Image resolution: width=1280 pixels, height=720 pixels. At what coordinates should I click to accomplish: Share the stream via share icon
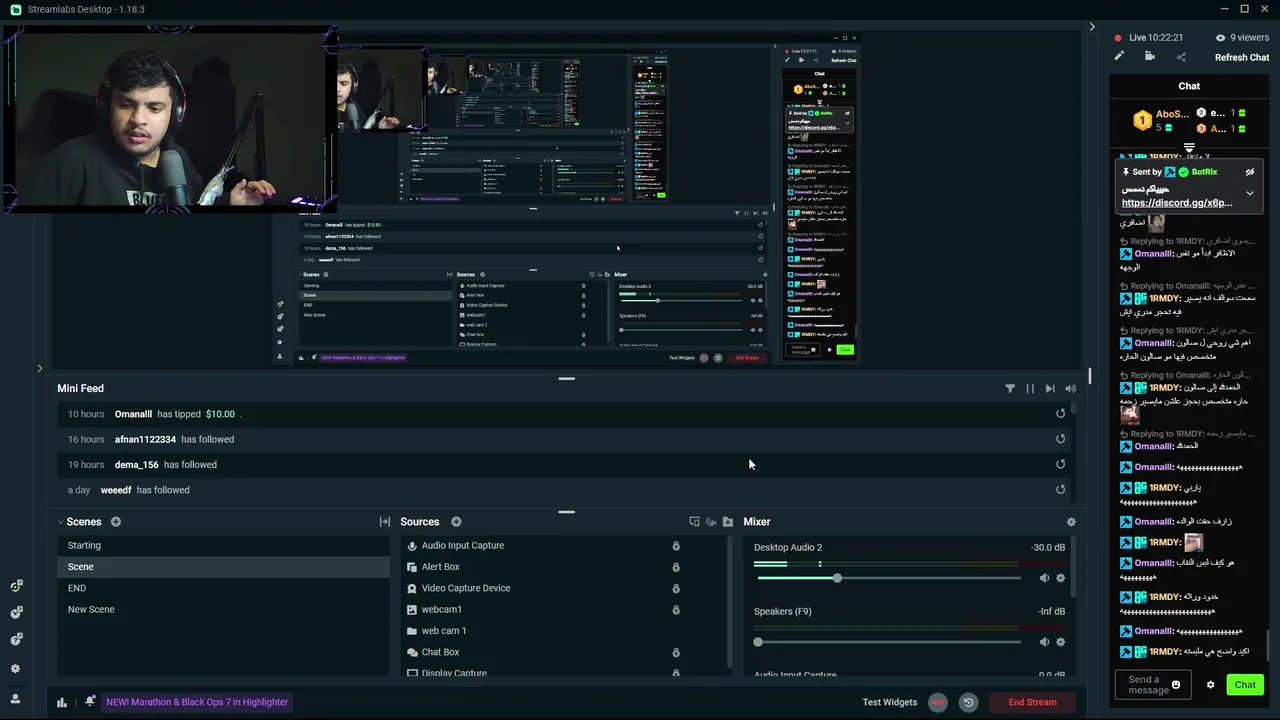[x=1181, y=57]
